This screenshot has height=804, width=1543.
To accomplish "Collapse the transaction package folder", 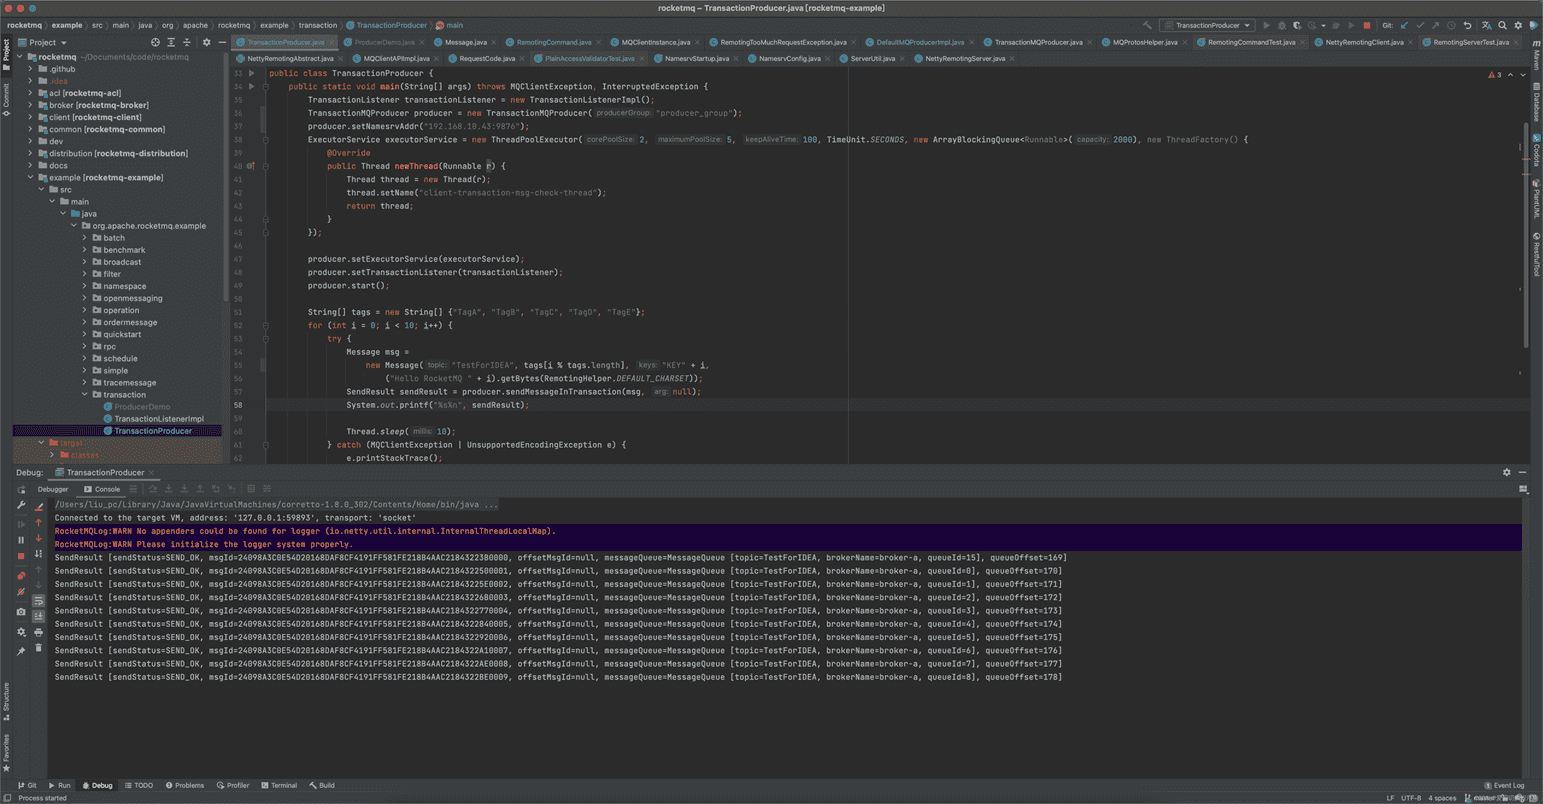I will coord(85,395).
